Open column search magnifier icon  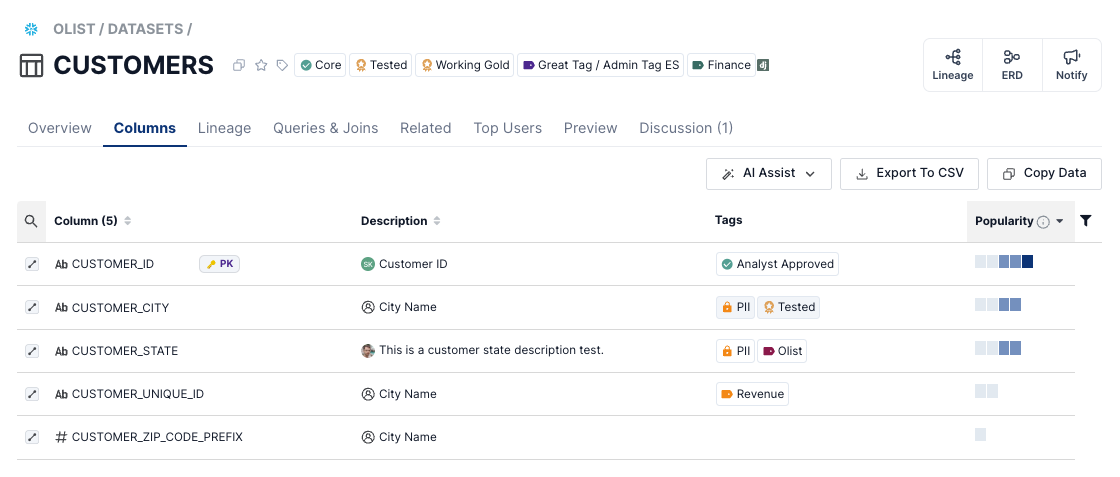31,221
